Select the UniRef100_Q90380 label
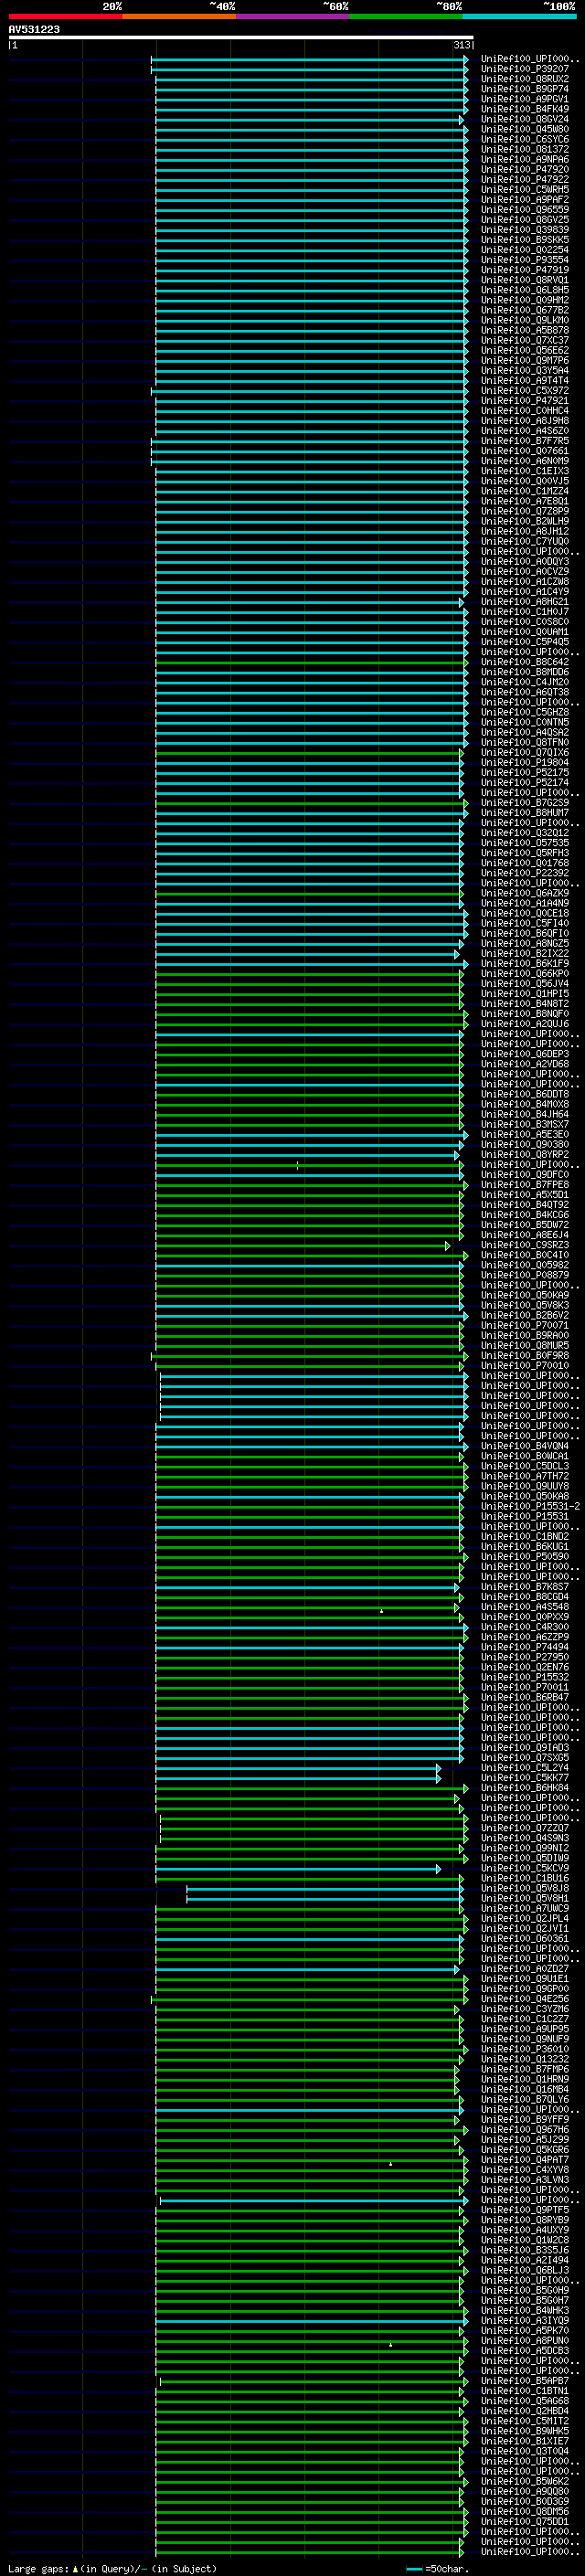585x2576 pixels. coord(525,1145)
